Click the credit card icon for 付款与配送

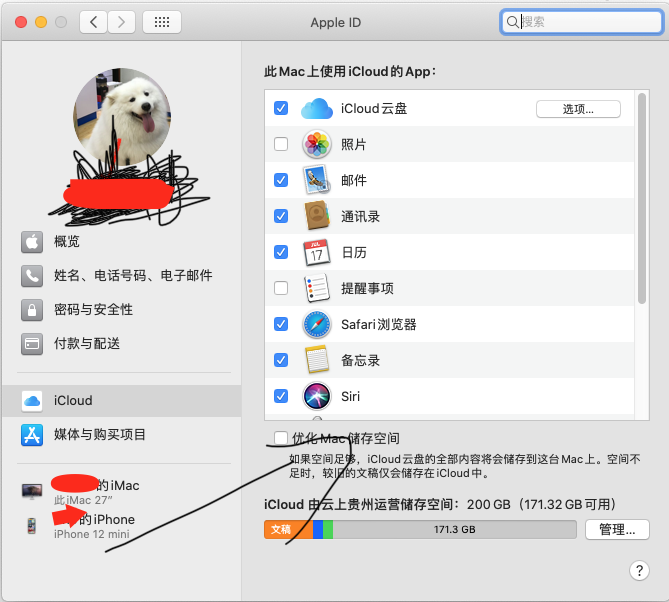32,343
